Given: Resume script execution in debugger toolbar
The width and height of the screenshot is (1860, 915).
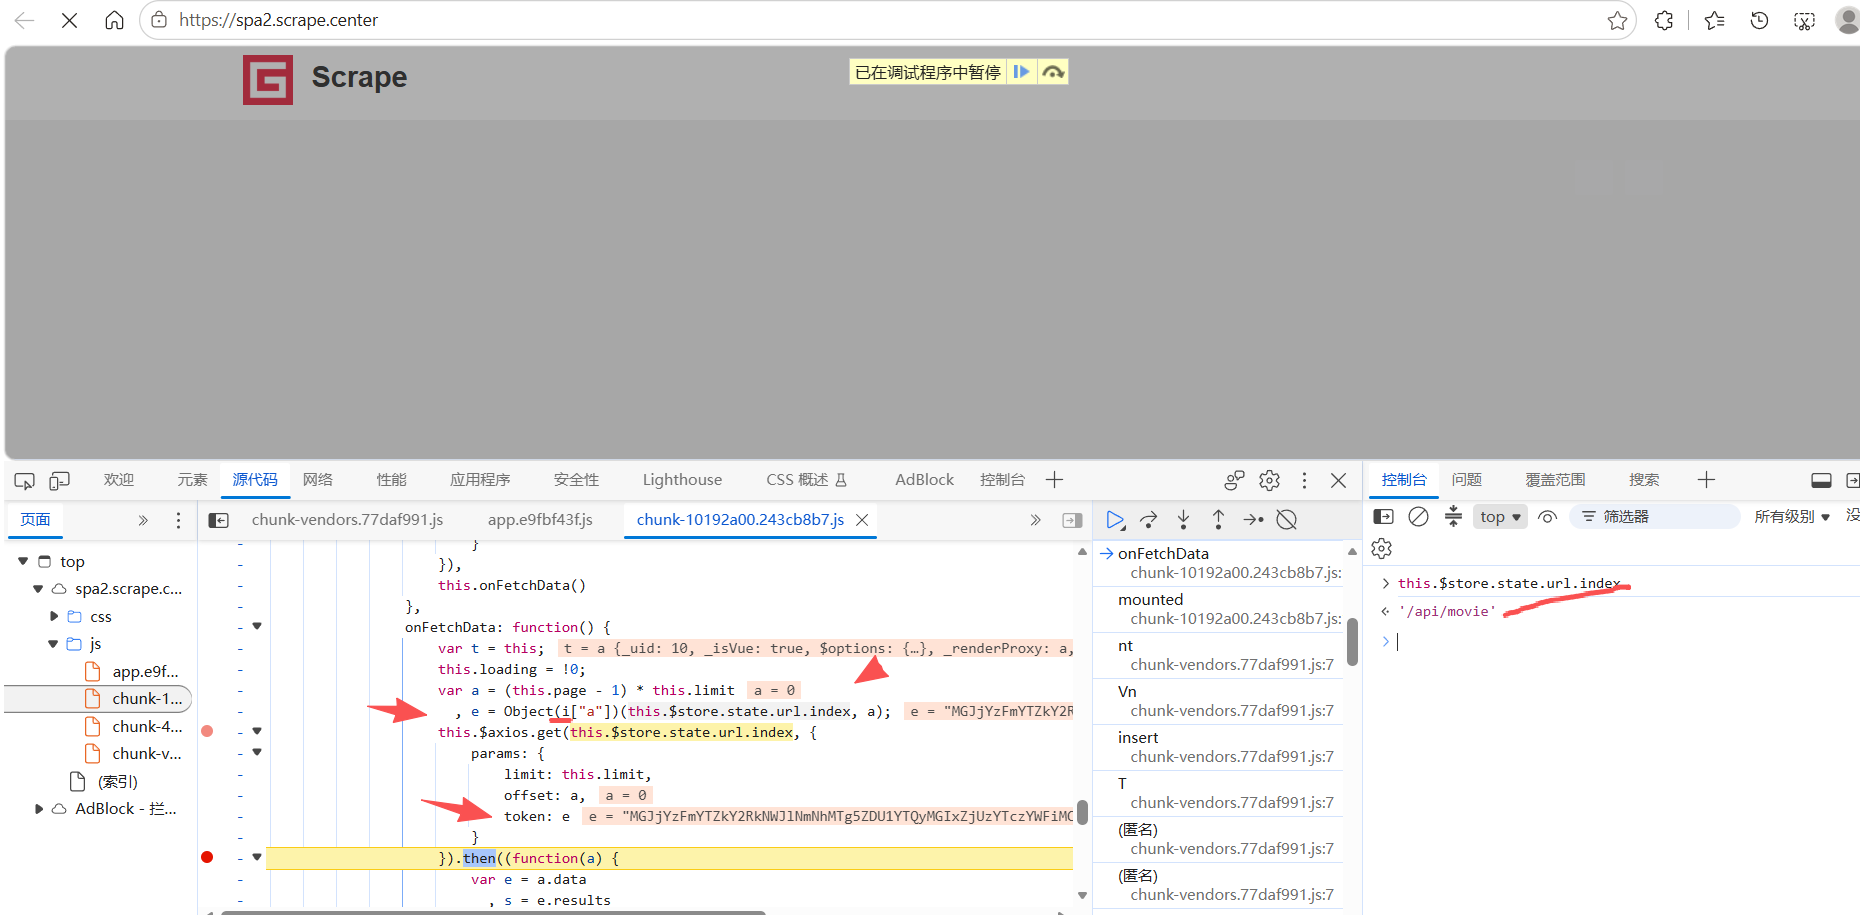Looking at the screenshot, I should [1115, 520].
